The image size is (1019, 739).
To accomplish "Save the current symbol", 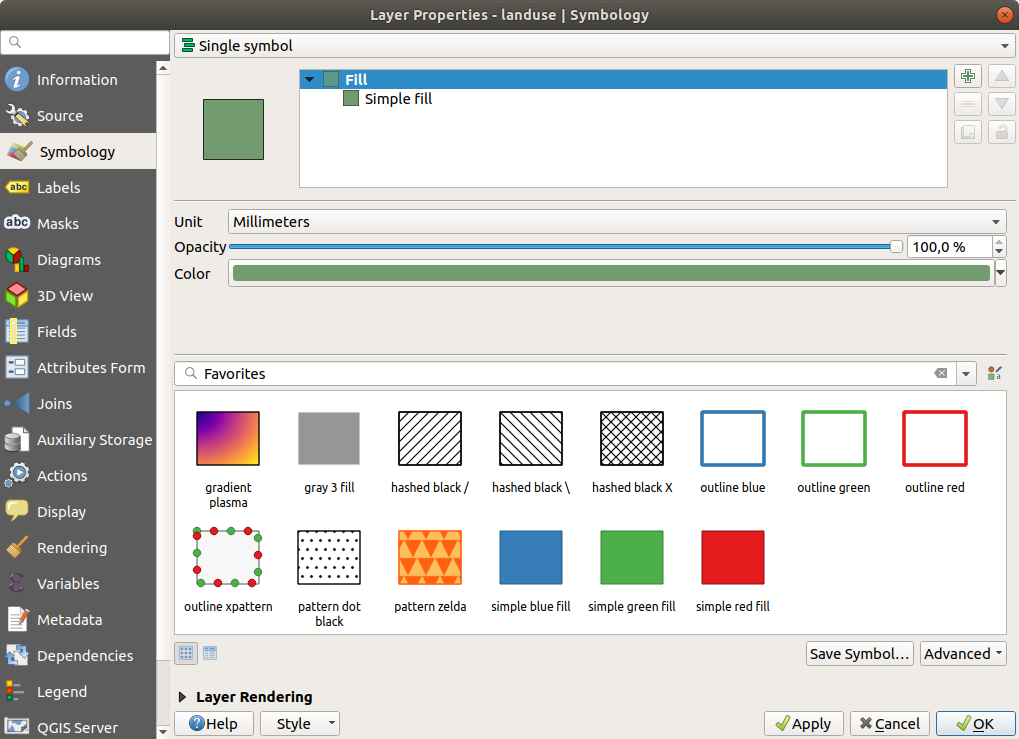I will click(x=858, y=653).
